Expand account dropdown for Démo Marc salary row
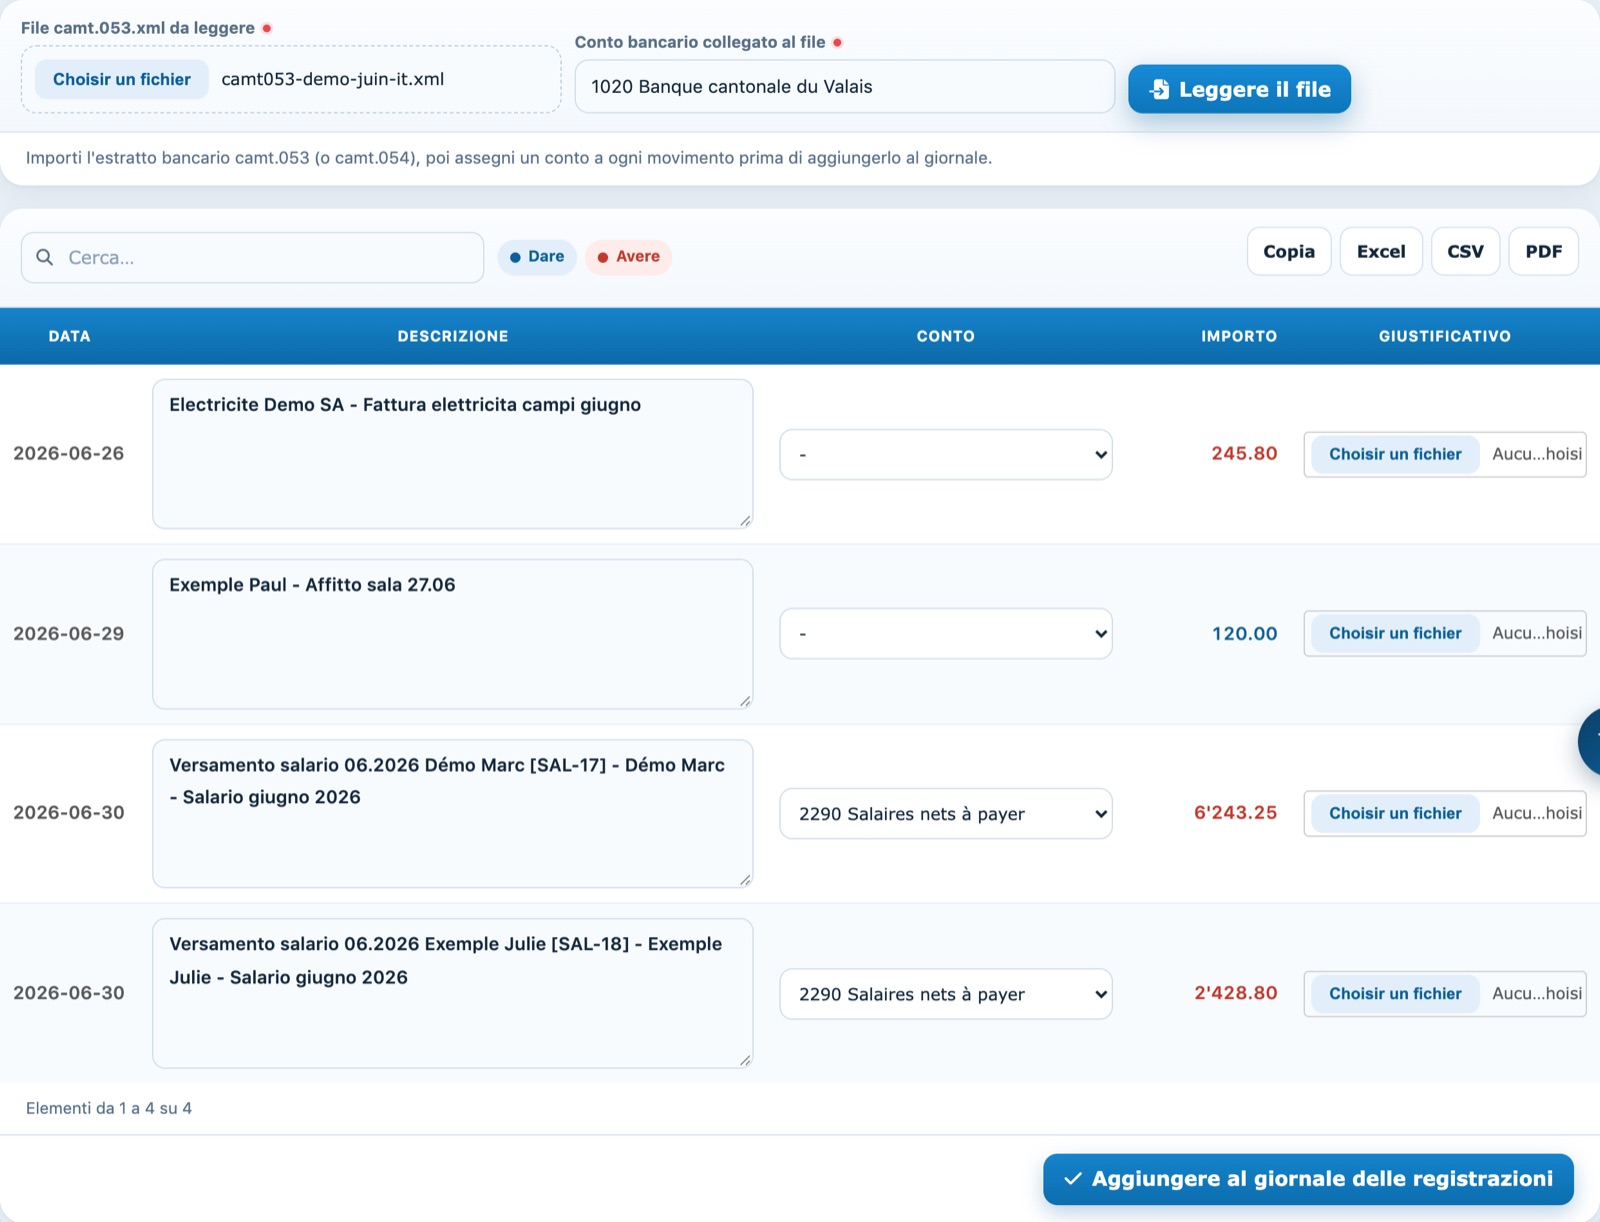The image size is (1600, 1222). [946, 813]
